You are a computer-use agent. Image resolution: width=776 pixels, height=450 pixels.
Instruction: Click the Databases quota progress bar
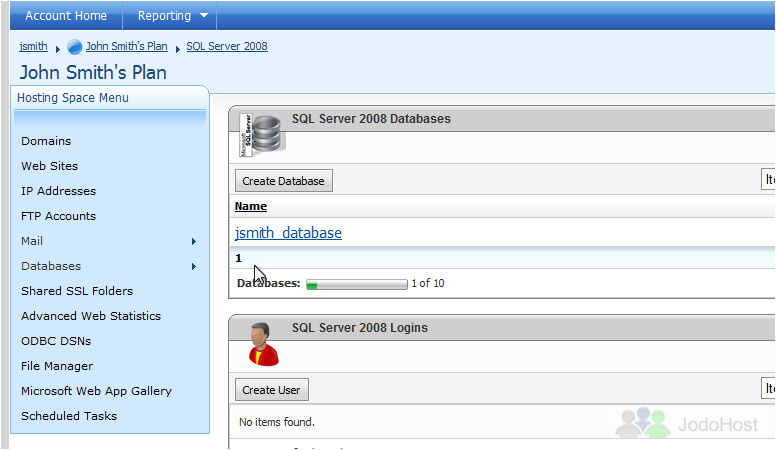pos(357,284)
